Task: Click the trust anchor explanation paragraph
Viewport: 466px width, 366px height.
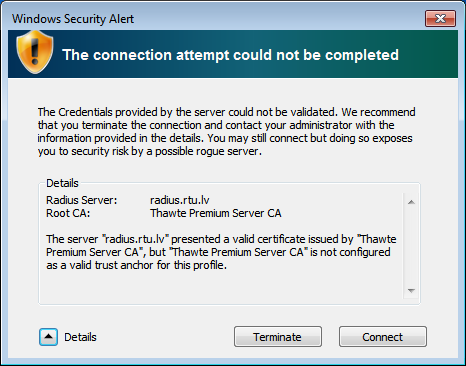Action: 221,252
